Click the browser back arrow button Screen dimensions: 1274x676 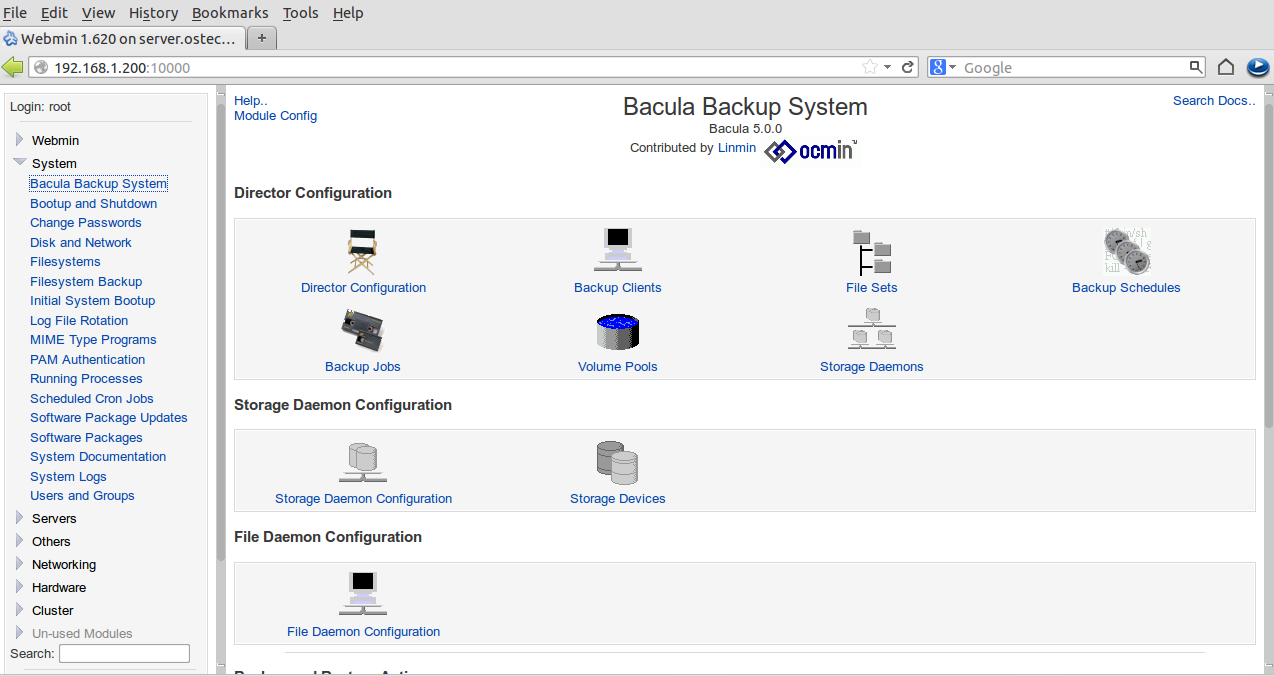coord(13,67)
